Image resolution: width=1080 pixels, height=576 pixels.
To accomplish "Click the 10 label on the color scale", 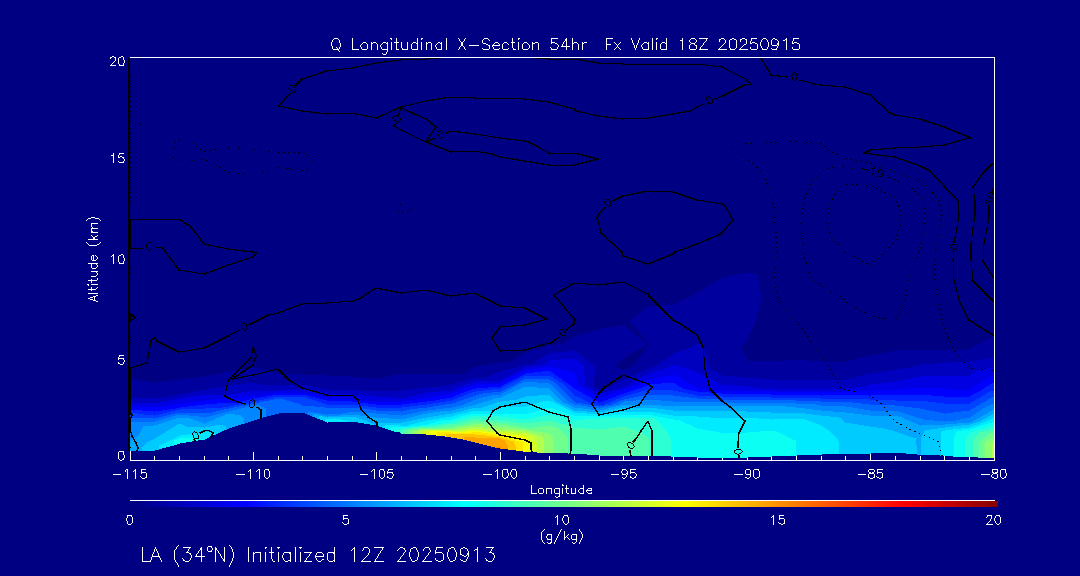I will coord(561,520).
